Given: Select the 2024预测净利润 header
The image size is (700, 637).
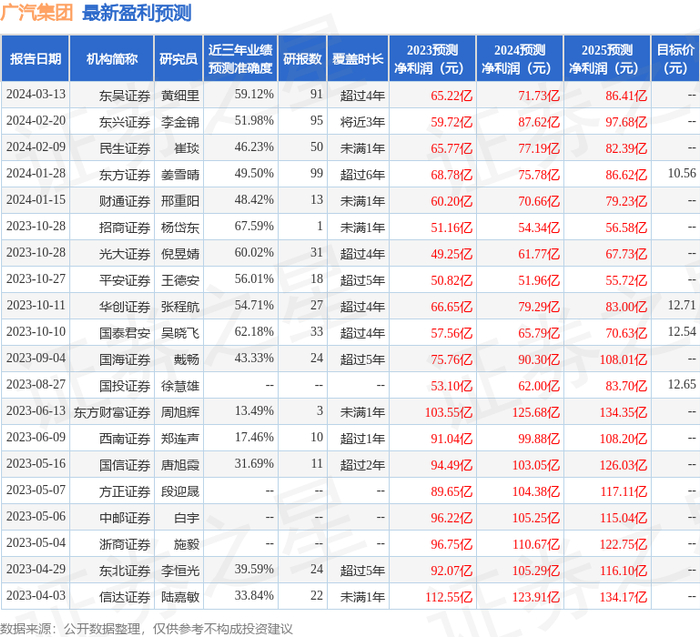Looking at the screenshot, I should (520, 59).
